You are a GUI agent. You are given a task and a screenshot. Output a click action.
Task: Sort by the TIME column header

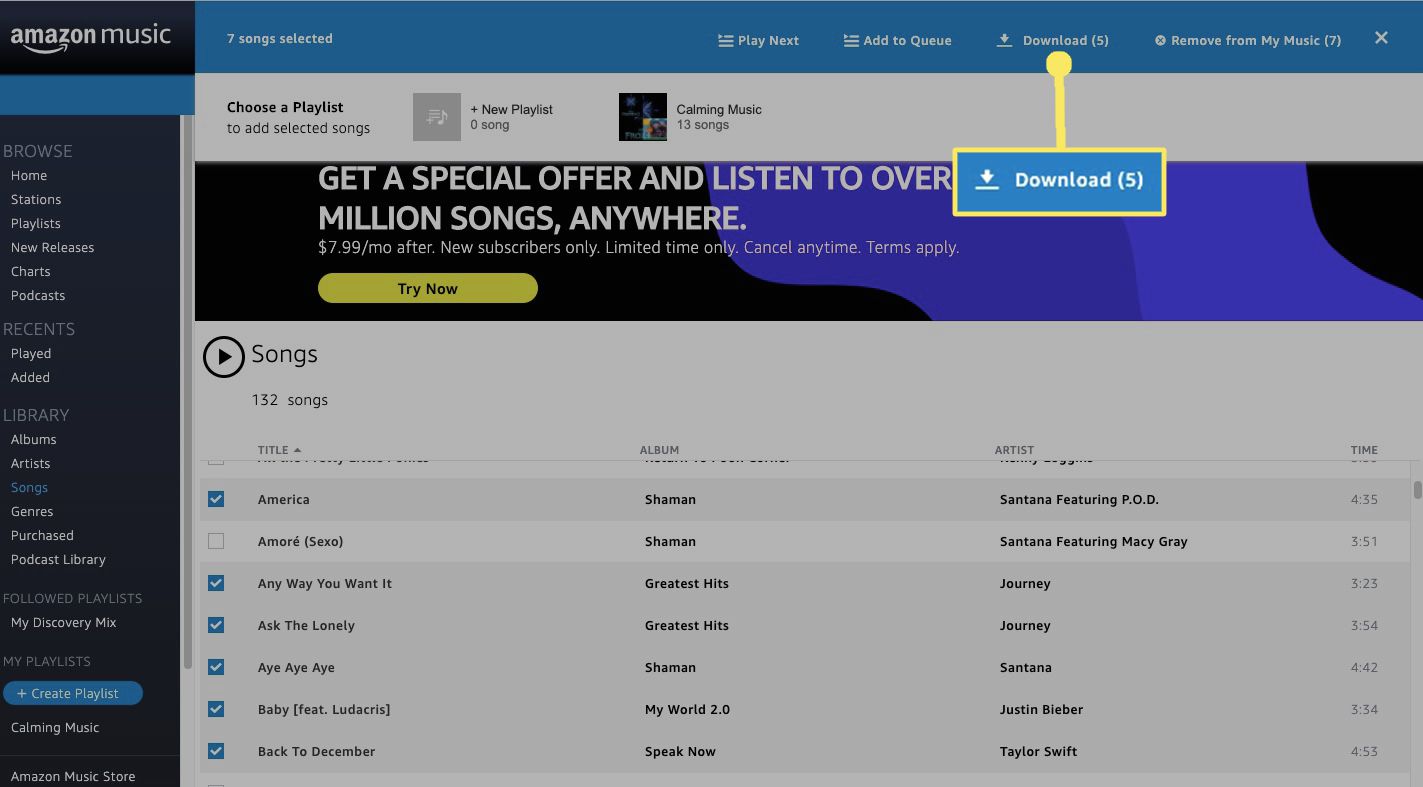[x=1364, y=450]
